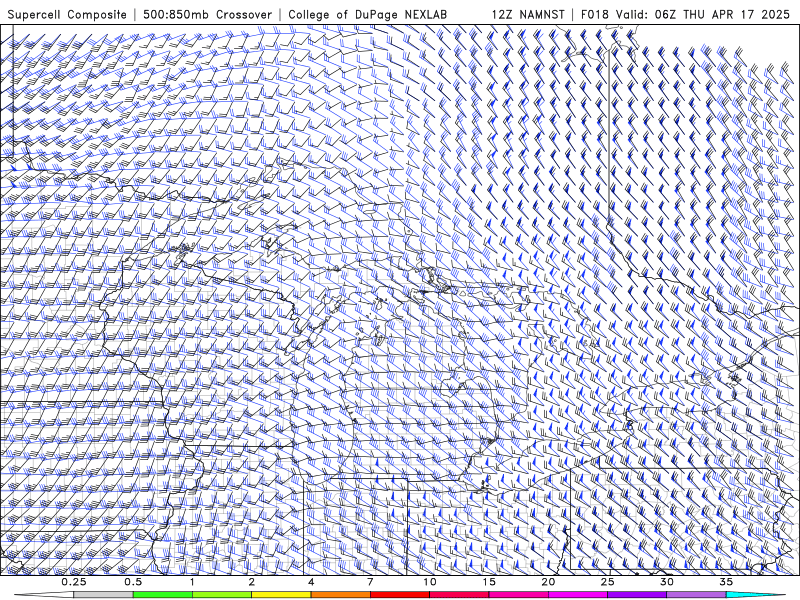Select the green 0.5–1 color bar segment
This screenshot has width=800, height=600.
click(163, 595)
